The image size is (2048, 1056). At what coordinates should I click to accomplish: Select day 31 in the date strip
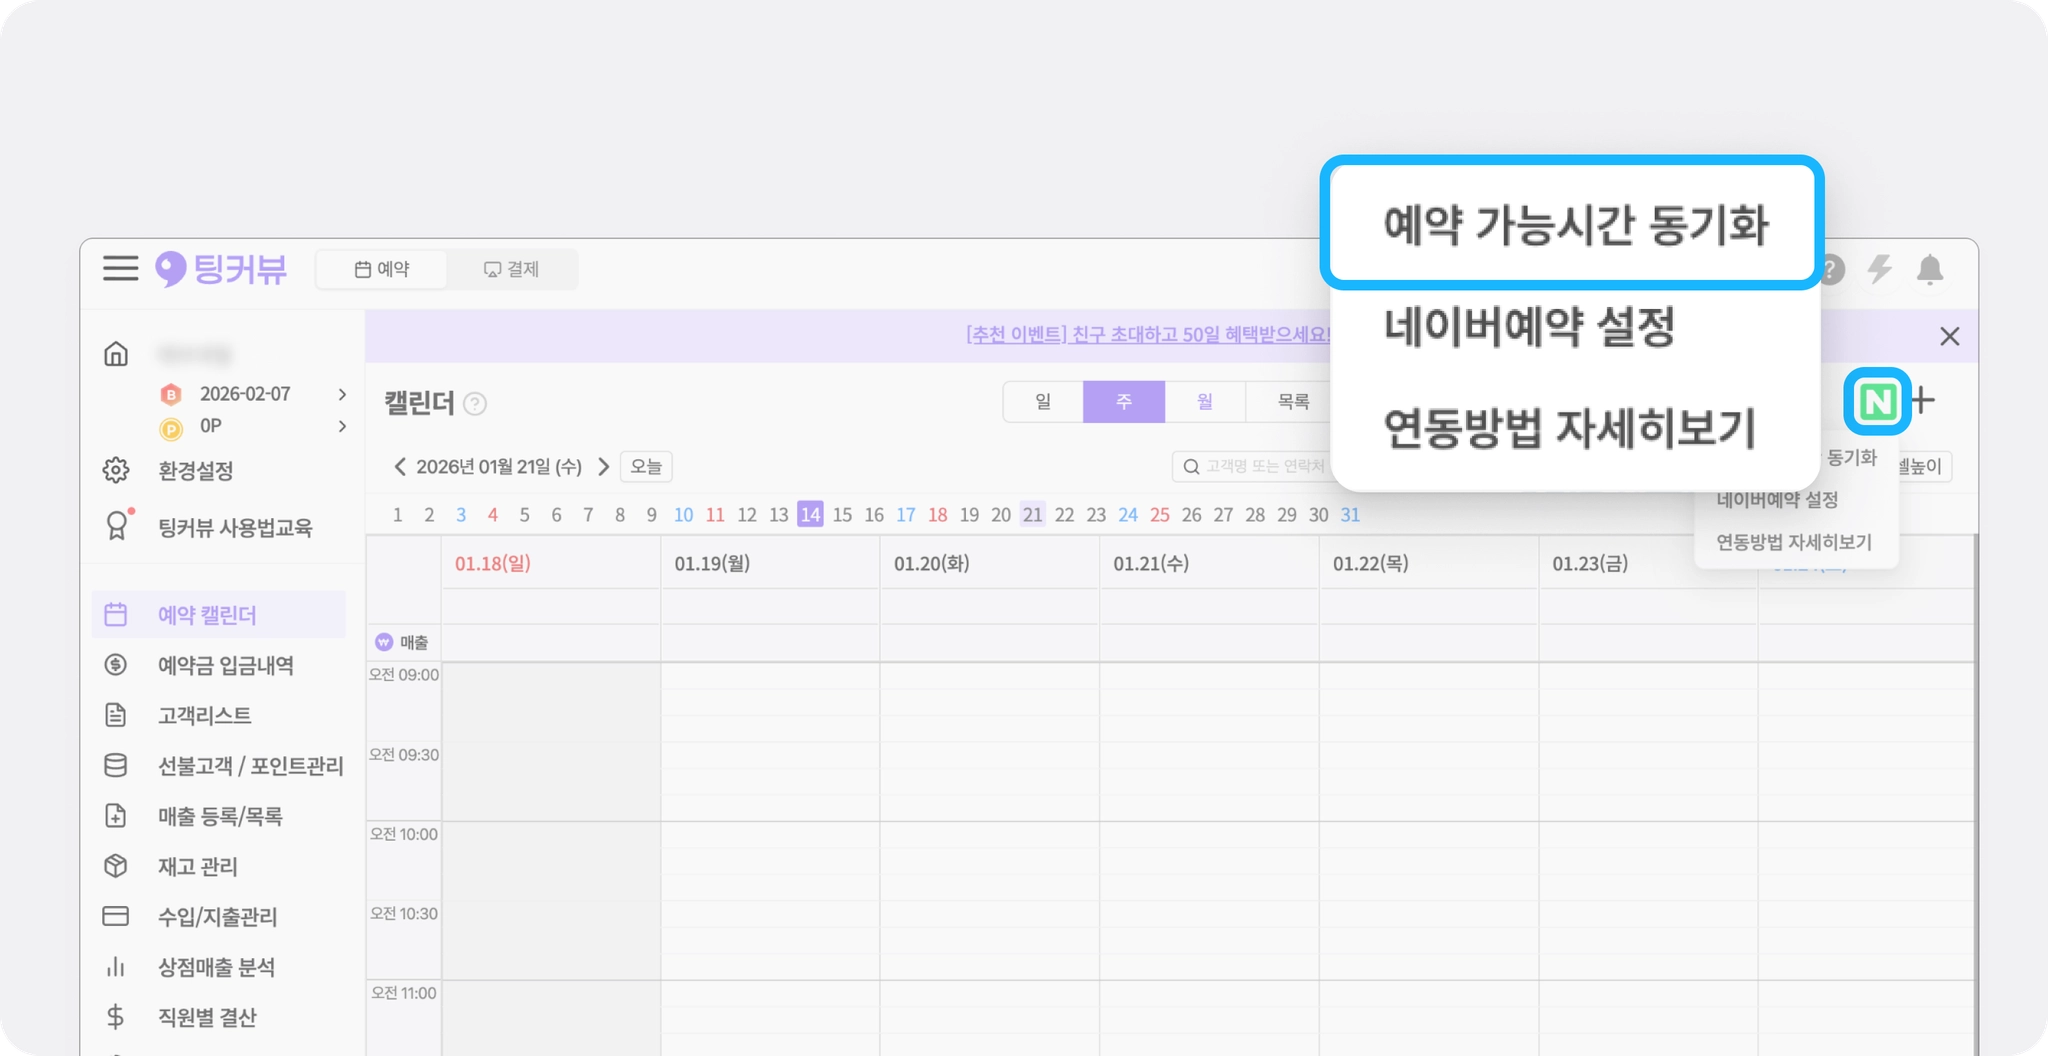click(1350, 515)
